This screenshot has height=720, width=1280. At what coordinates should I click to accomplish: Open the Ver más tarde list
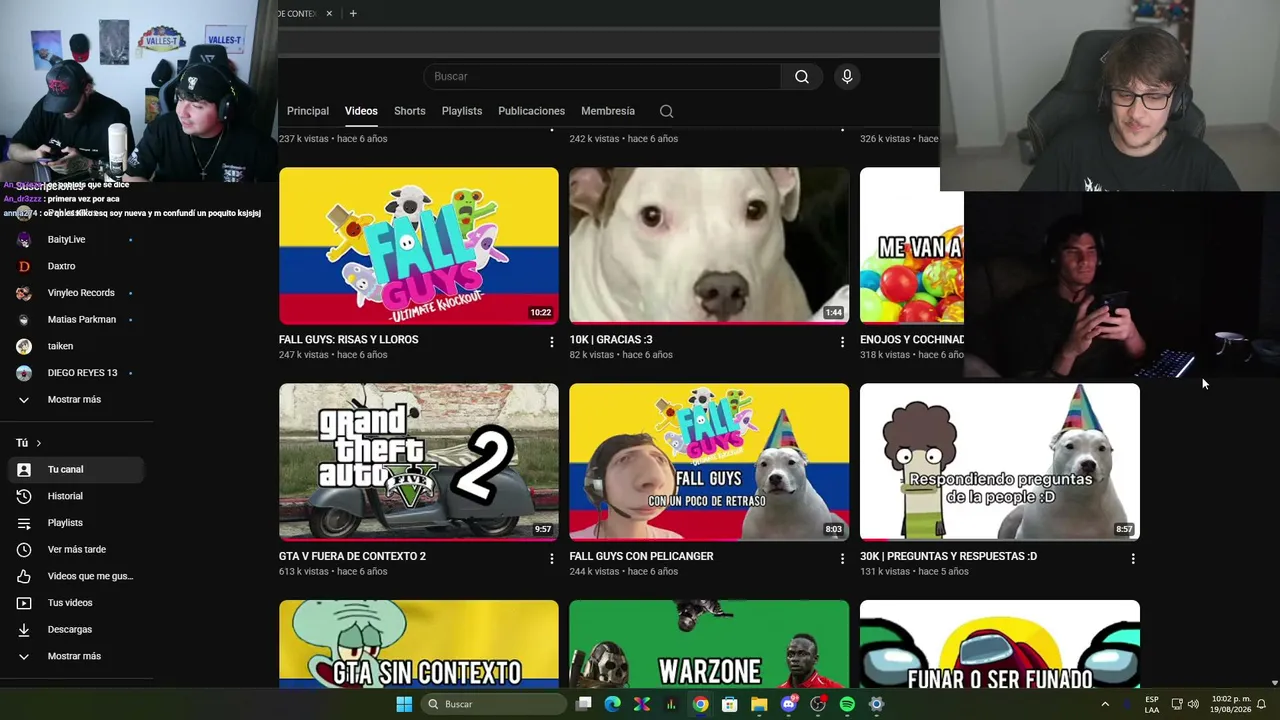point(77,549)
